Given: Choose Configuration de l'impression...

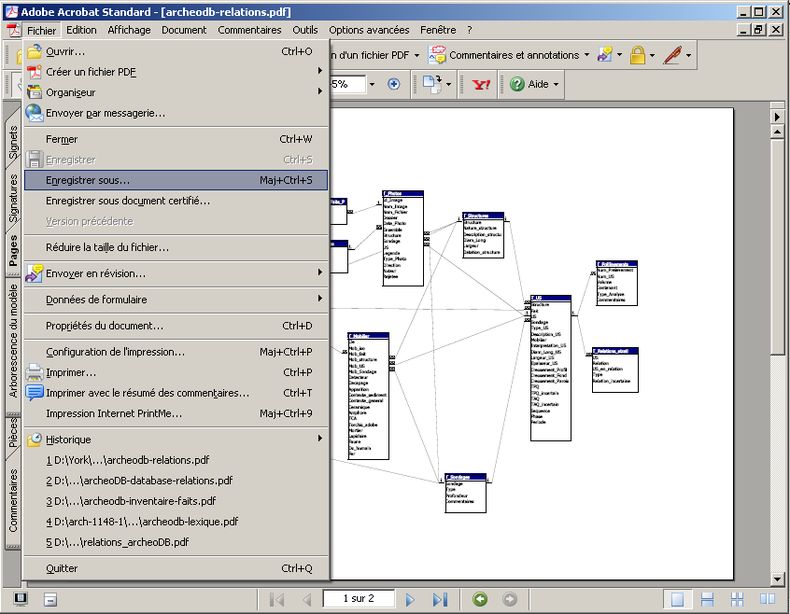Looking at the screenshot, I should click(x=176, y=352).
